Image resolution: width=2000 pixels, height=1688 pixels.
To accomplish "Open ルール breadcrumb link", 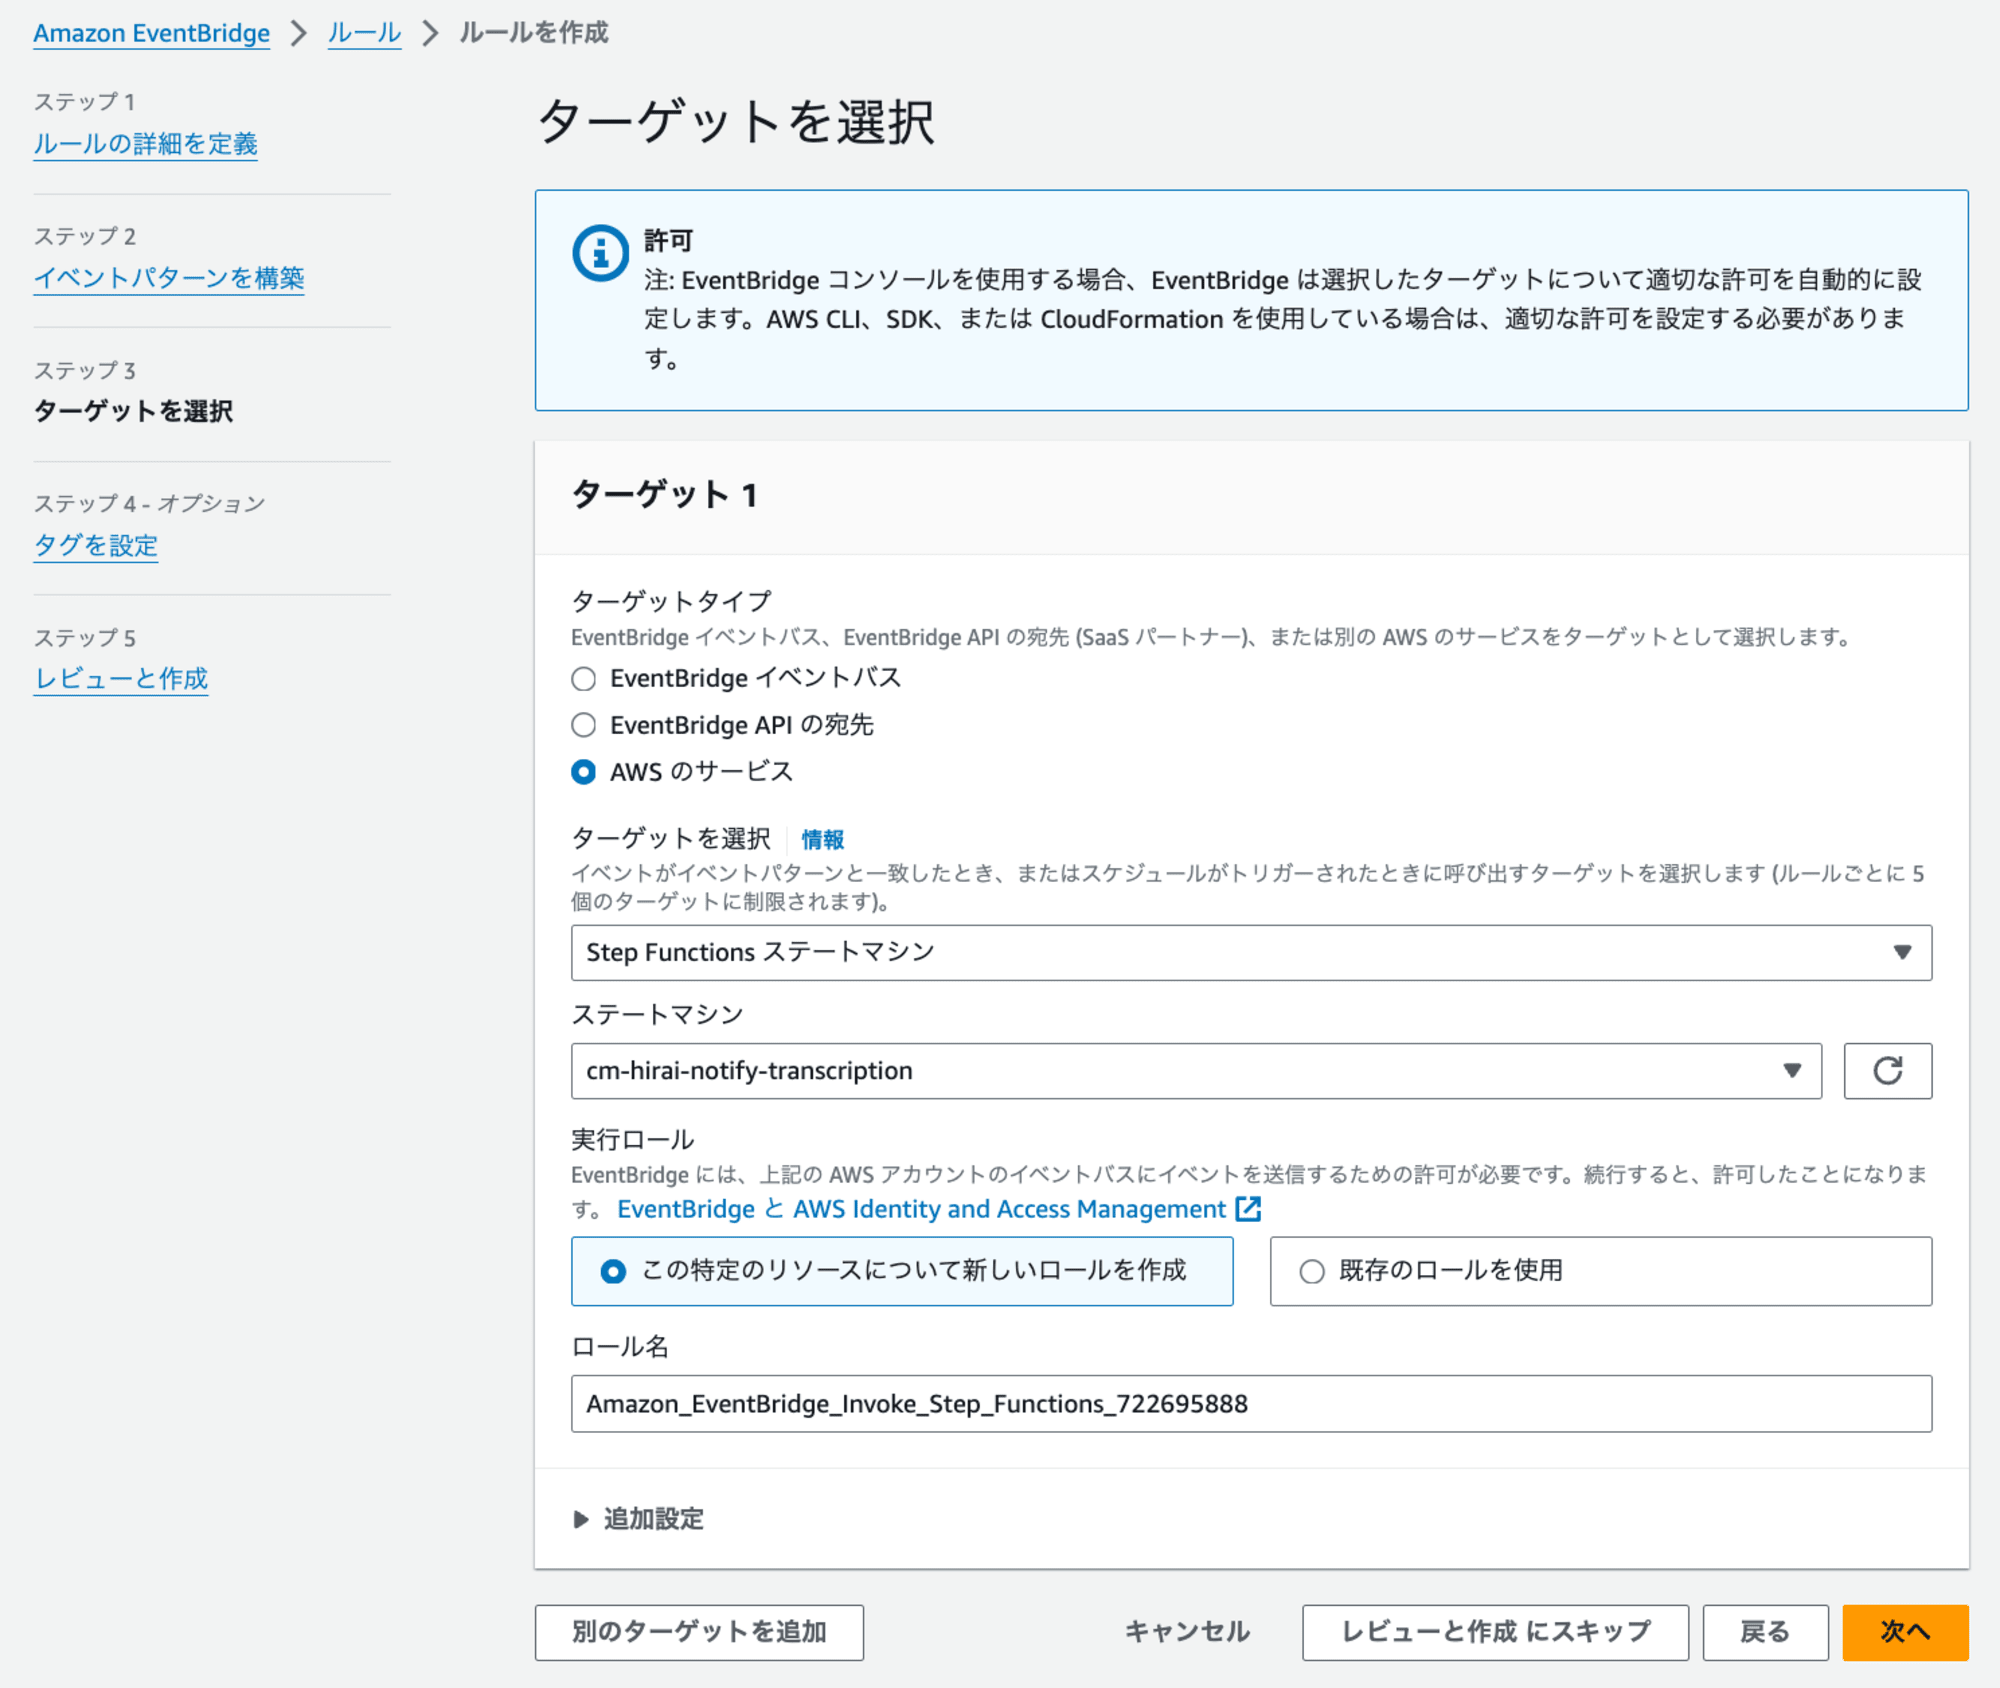I will click(x=364, y=33).
